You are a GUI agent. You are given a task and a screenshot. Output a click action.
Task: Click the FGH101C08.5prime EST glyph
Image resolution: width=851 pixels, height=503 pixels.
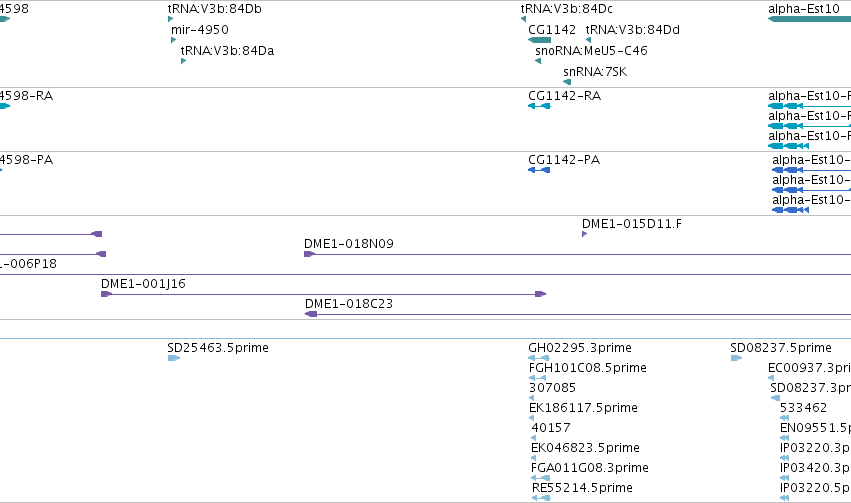pos(537,378)
